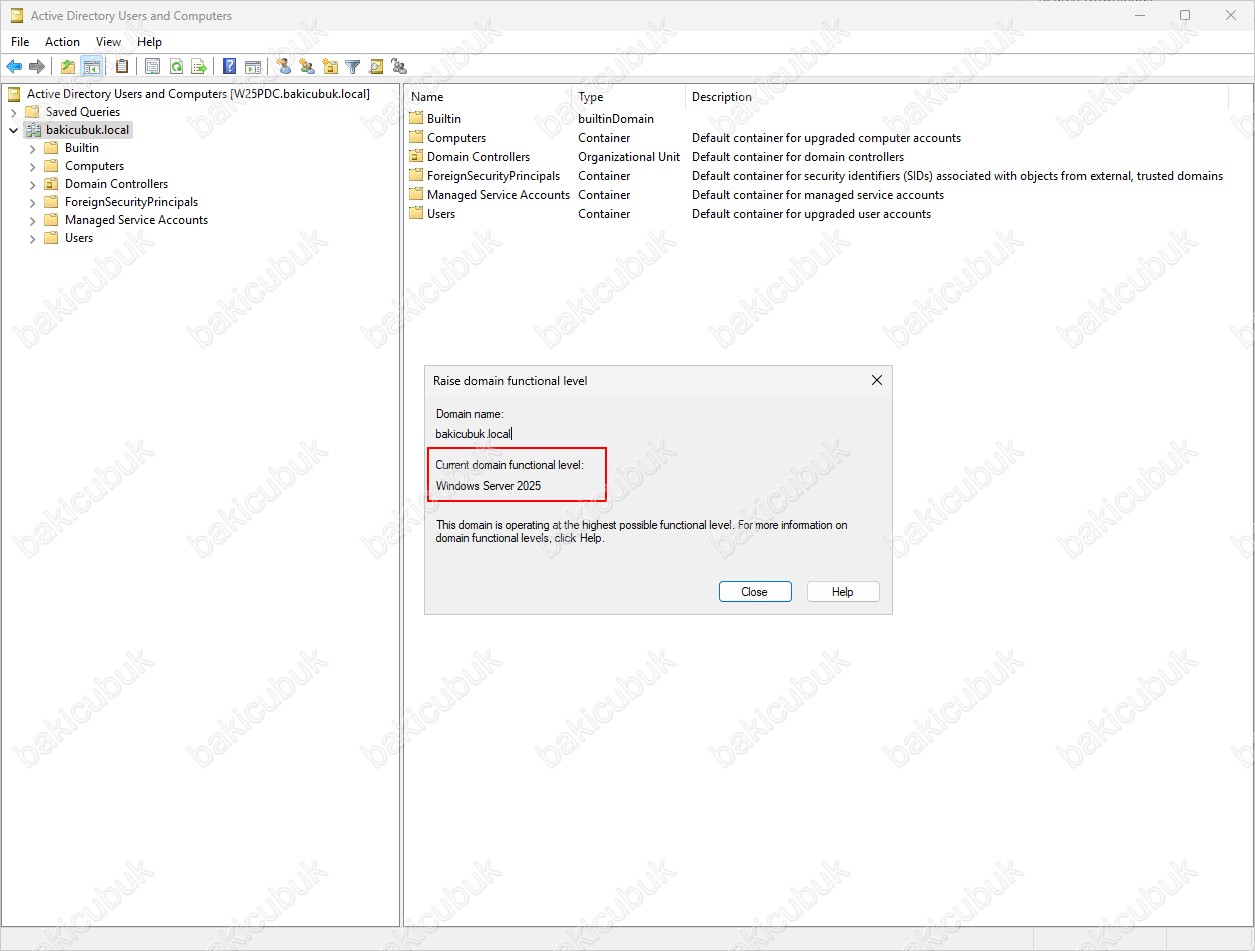Expand the Managed Service Accounts tree node

(32, 220)
